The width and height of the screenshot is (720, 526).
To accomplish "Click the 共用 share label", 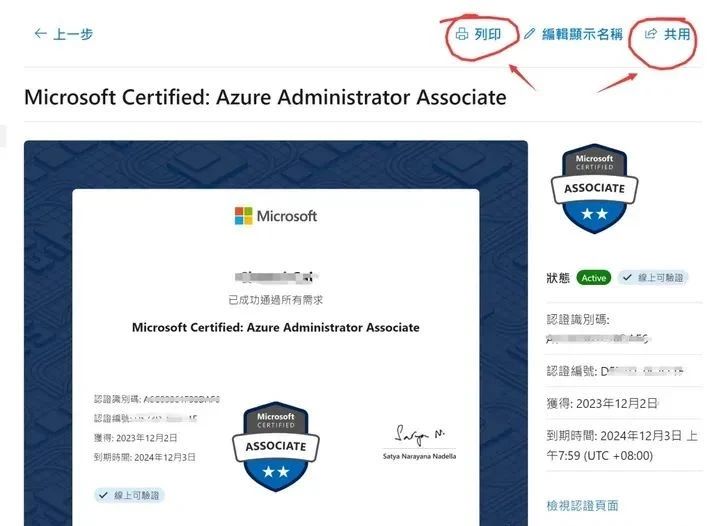I will [677, 34].
